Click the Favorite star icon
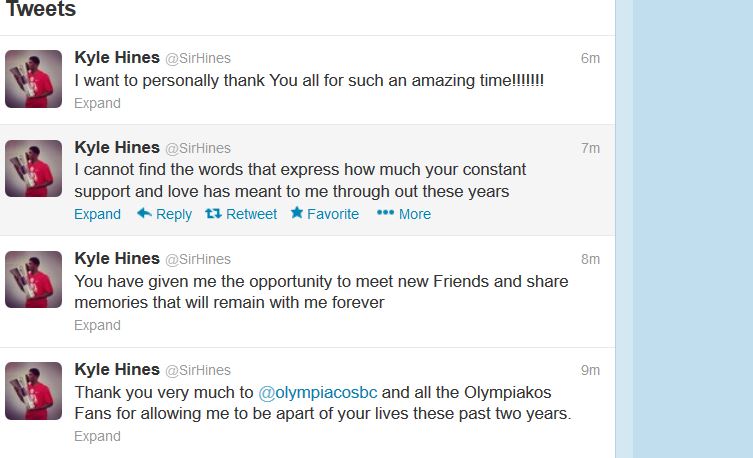This screenshot has width=753, height=458. pyautogui.click(x=297, y=213)
